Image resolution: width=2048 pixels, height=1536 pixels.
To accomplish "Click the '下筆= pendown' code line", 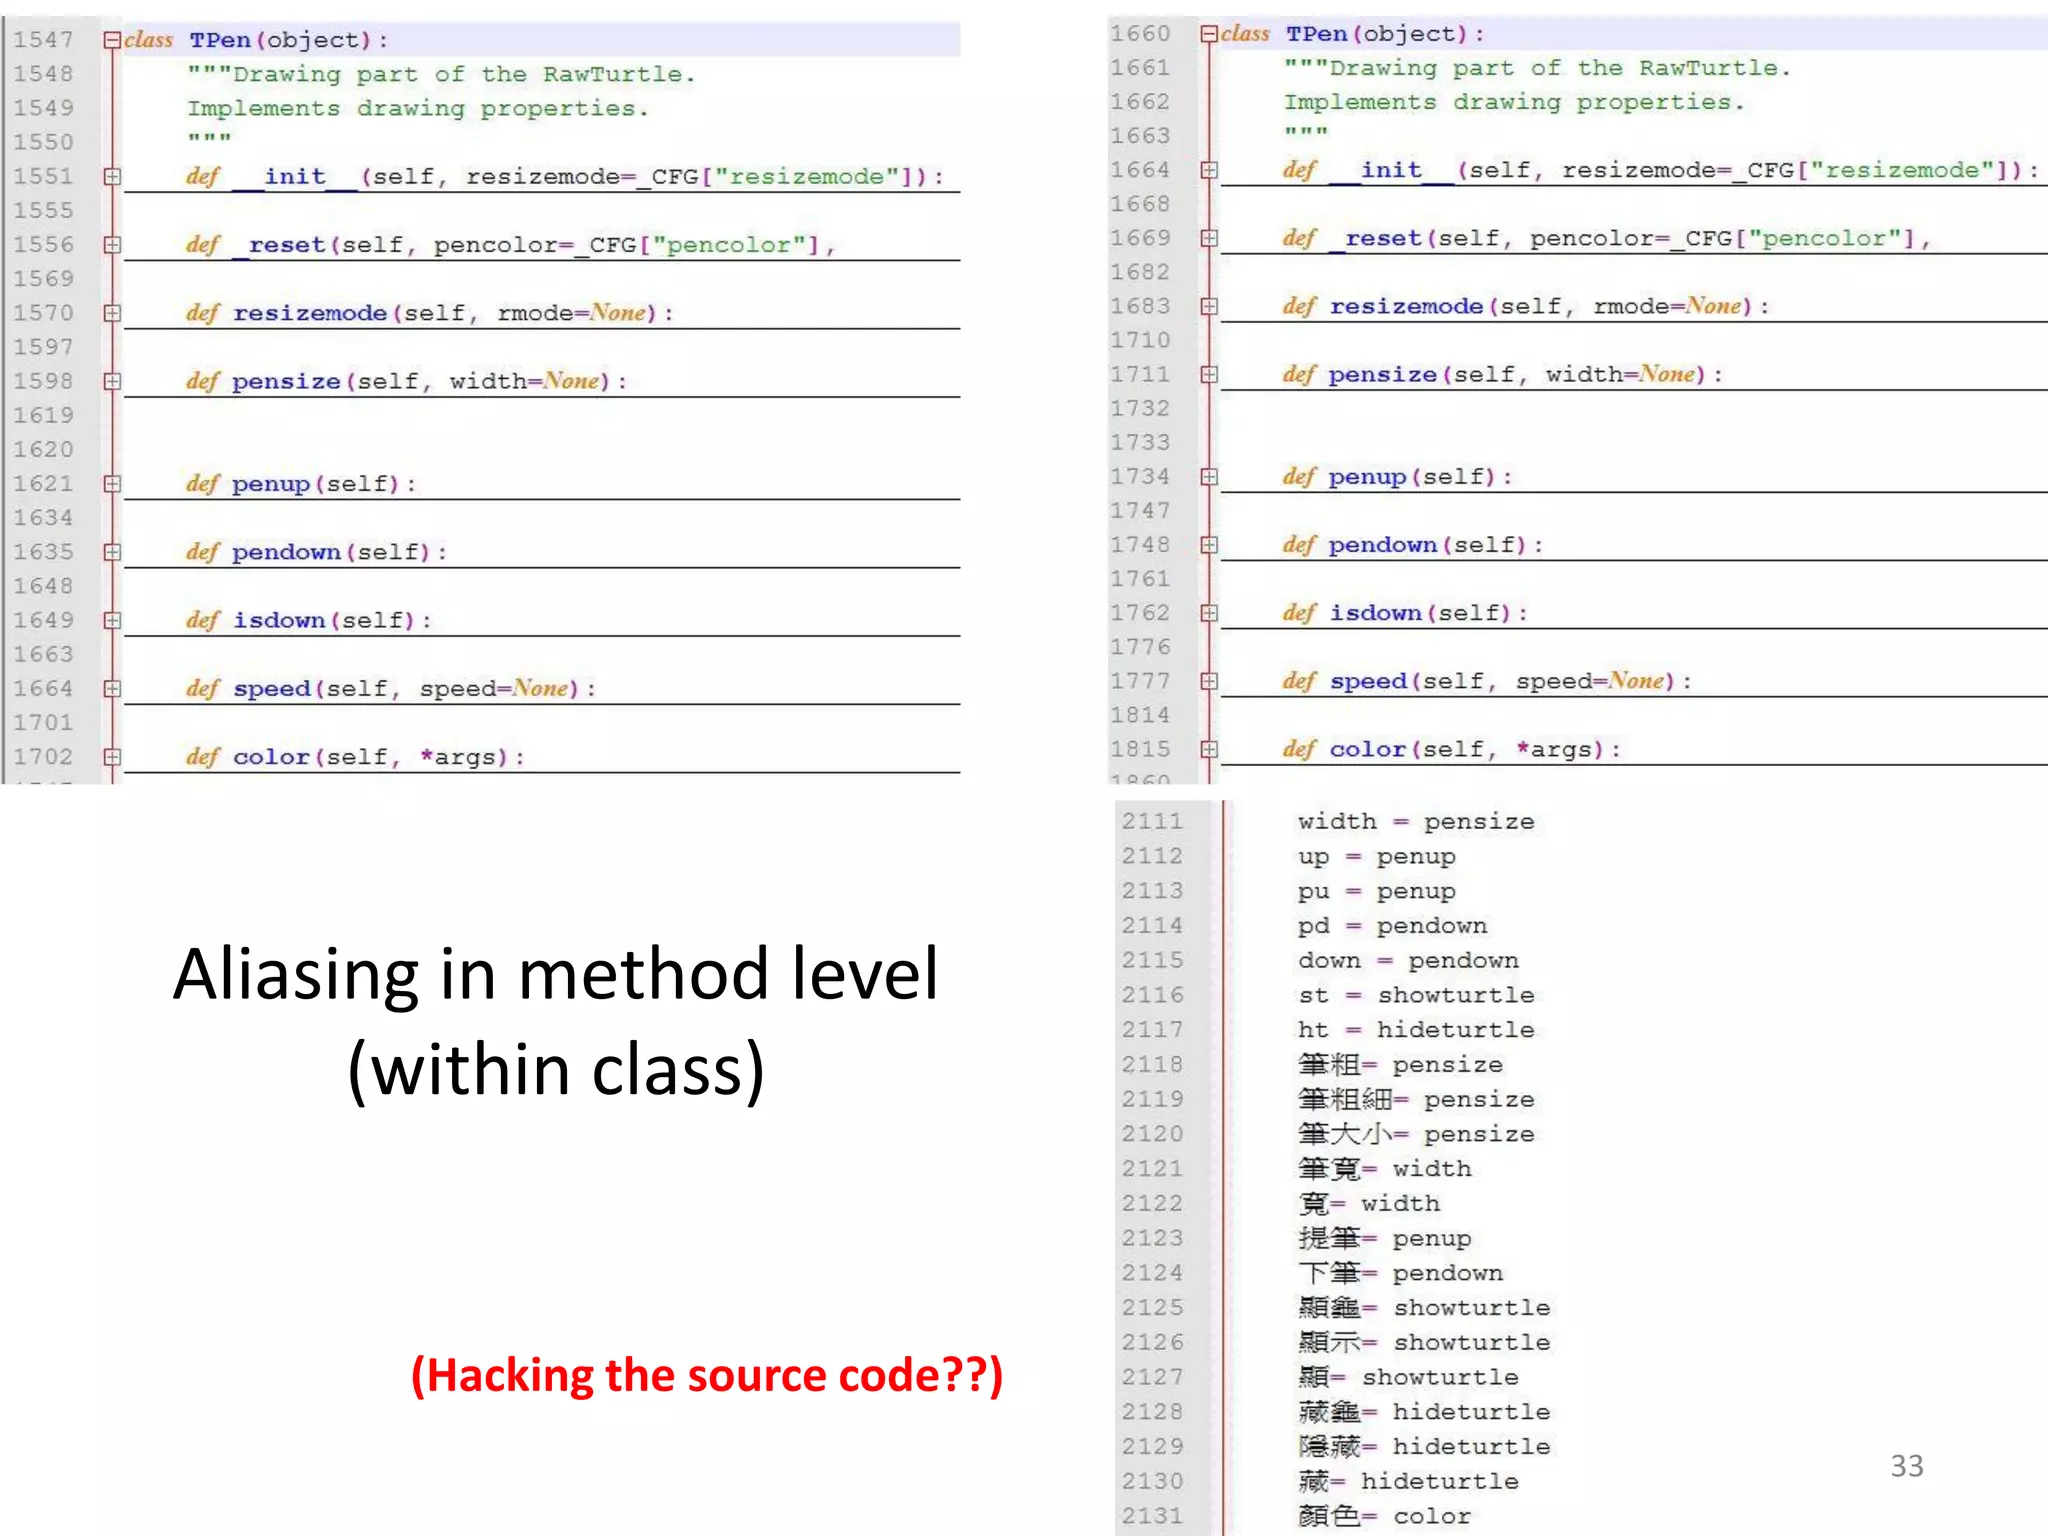I will coord(1401,1274).
